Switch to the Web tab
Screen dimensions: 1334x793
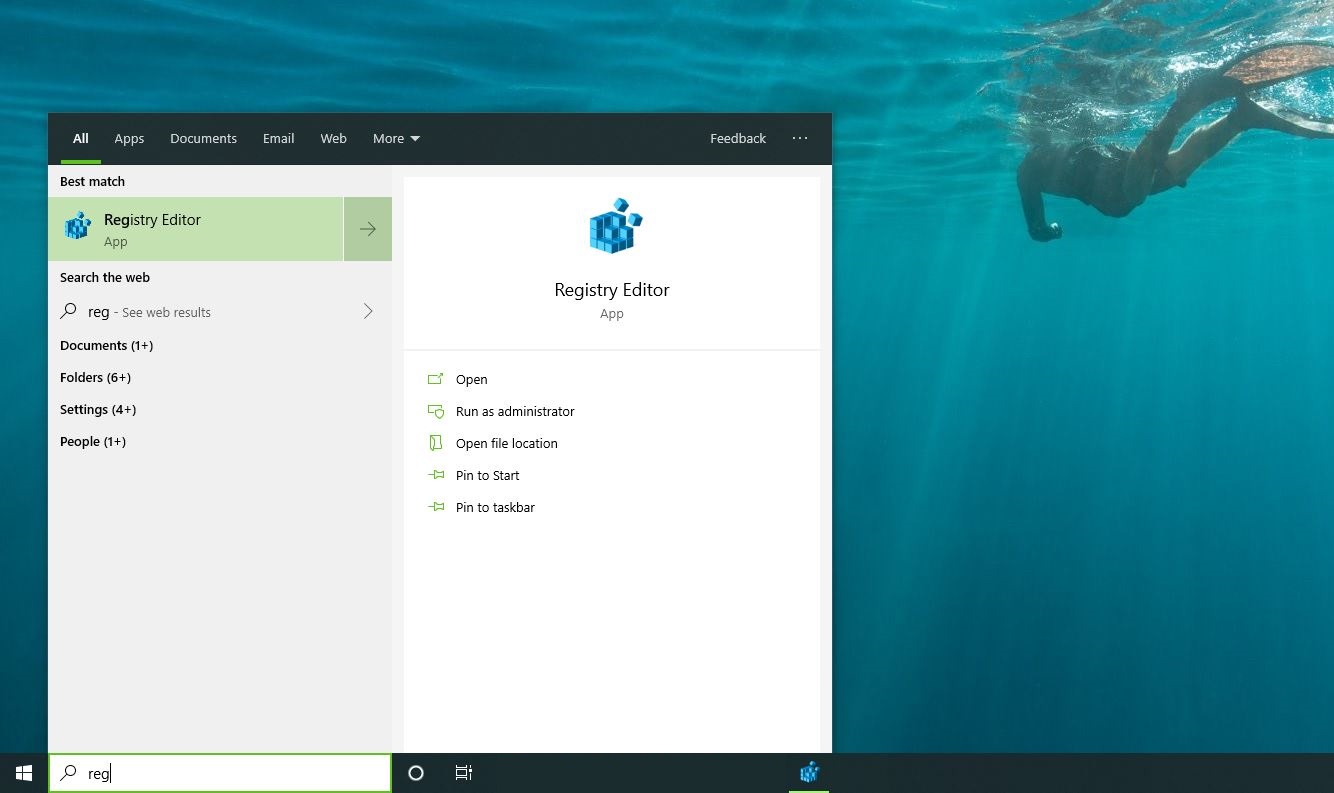333,138
